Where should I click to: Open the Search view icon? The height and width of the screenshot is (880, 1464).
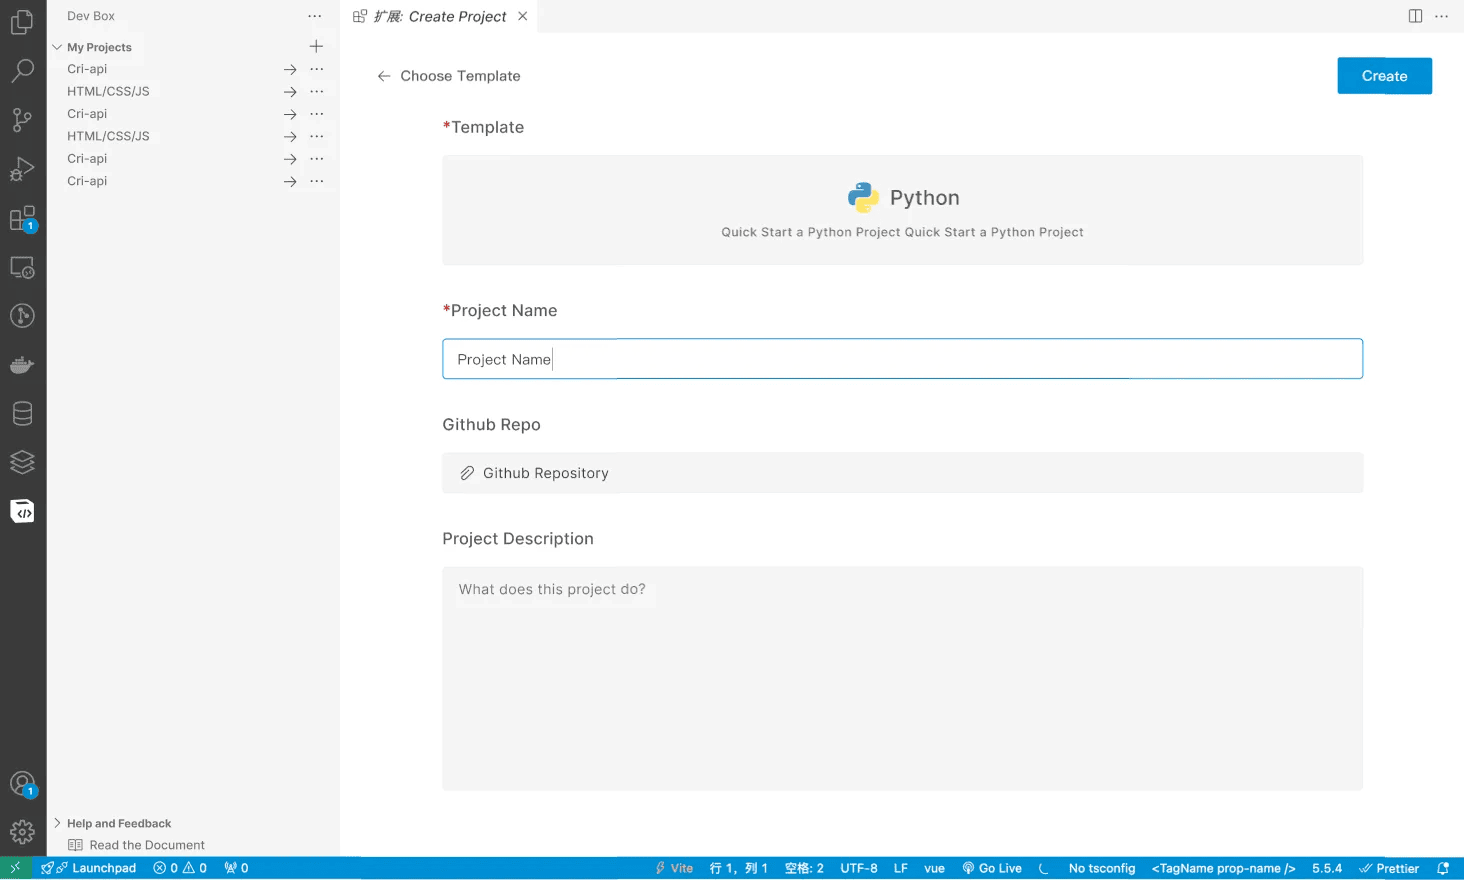(22, 71)
